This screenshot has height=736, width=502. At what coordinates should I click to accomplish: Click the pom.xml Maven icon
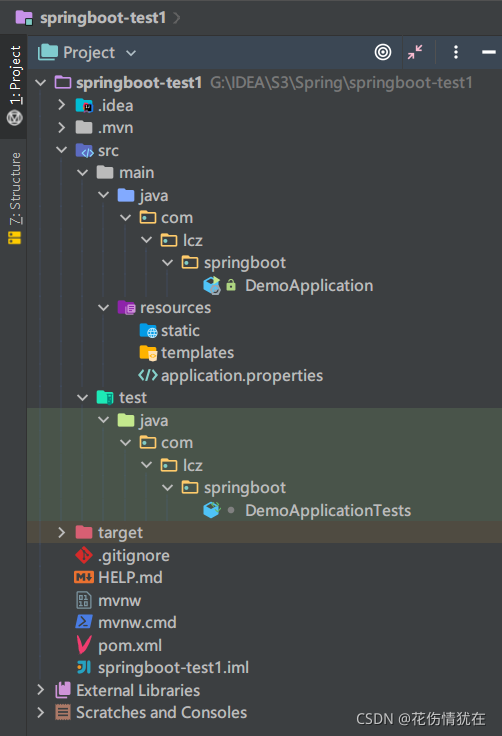84,645
